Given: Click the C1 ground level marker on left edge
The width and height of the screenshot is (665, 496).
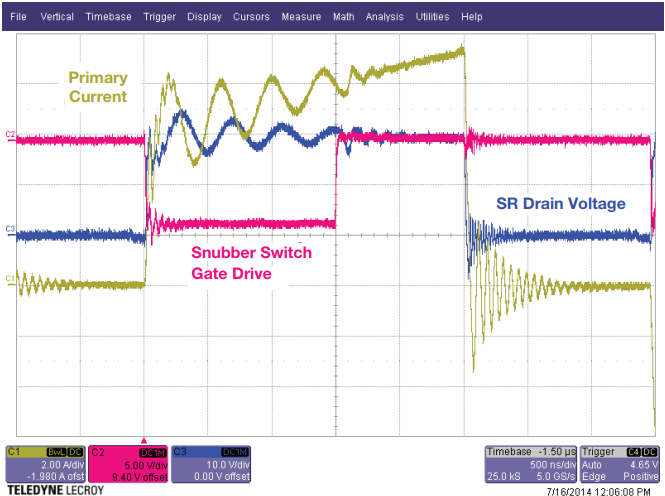Looking at the screenshot, I should click(10, 278).
